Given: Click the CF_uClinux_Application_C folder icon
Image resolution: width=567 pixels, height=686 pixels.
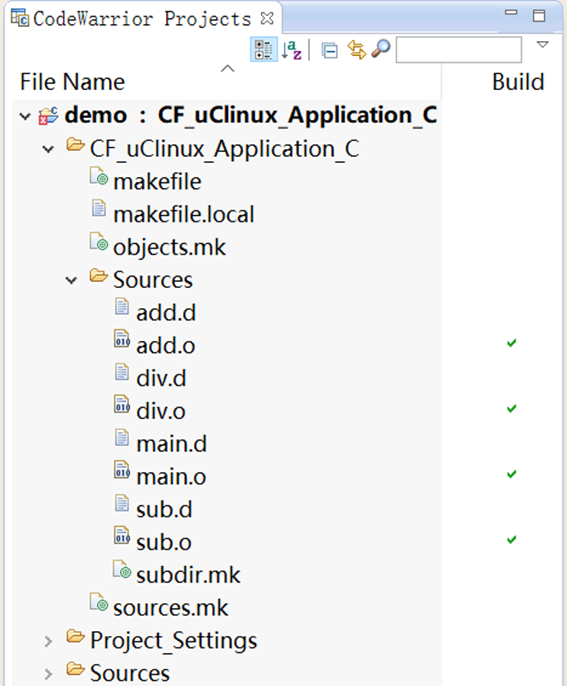Looking at the screenshot, I should [75, 144].
